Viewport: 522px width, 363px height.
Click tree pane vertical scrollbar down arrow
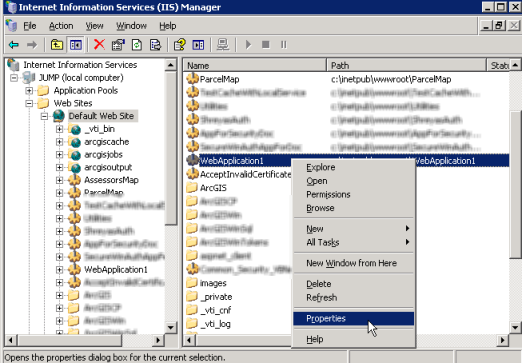[x=171, y=327]
